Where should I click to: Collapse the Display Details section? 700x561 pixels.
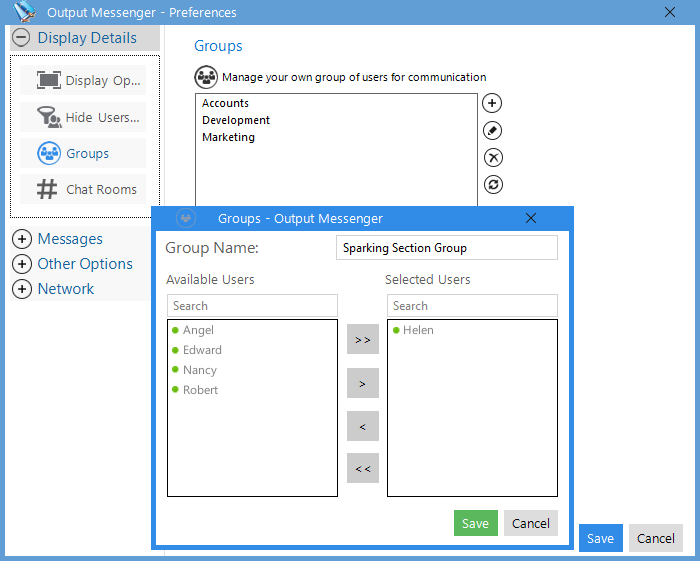click(x=21, y=38)
